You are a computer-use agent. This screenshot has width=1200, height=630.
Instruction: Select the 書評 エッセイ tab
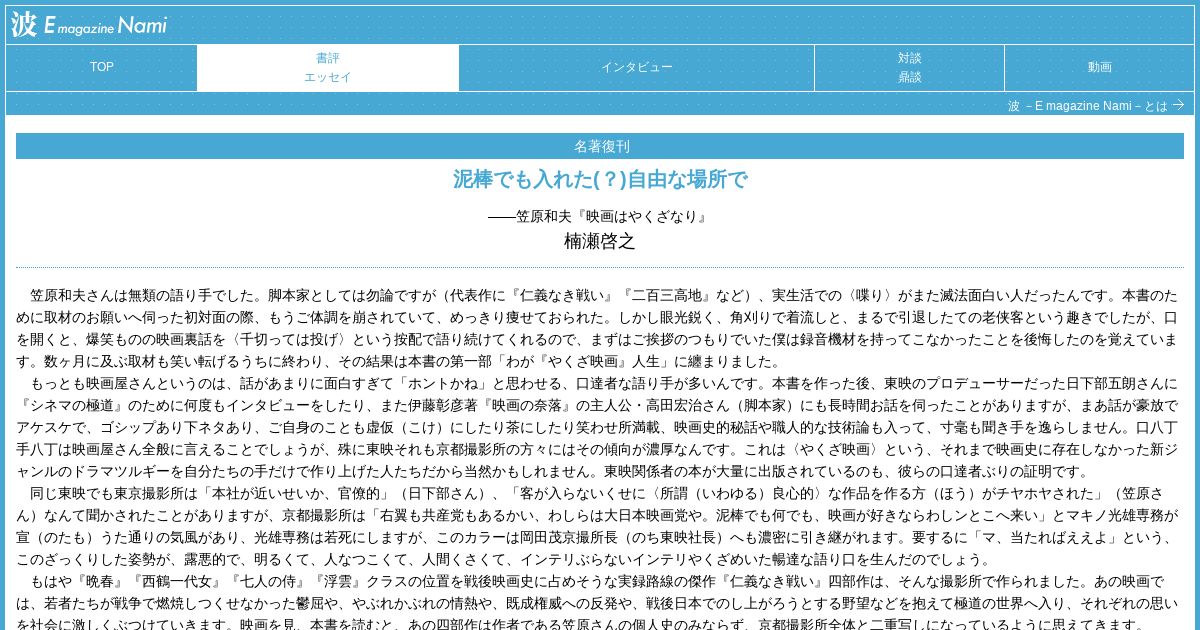pyautogui.click(x=328, y=67)
